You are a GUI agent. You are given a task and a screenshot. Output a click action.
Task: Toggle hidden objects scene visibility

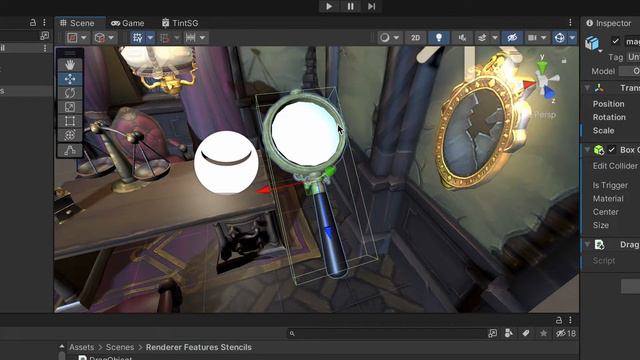tap(512, 38)
